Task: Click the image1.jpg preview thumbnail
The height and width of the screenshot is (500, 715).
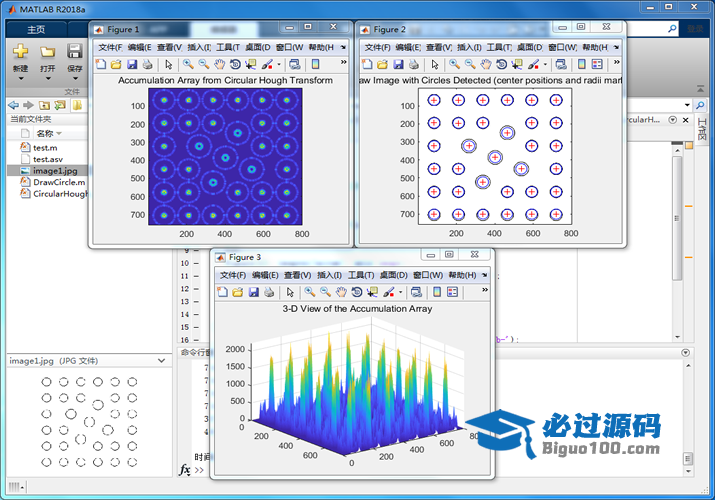Action: pos(89,422)
